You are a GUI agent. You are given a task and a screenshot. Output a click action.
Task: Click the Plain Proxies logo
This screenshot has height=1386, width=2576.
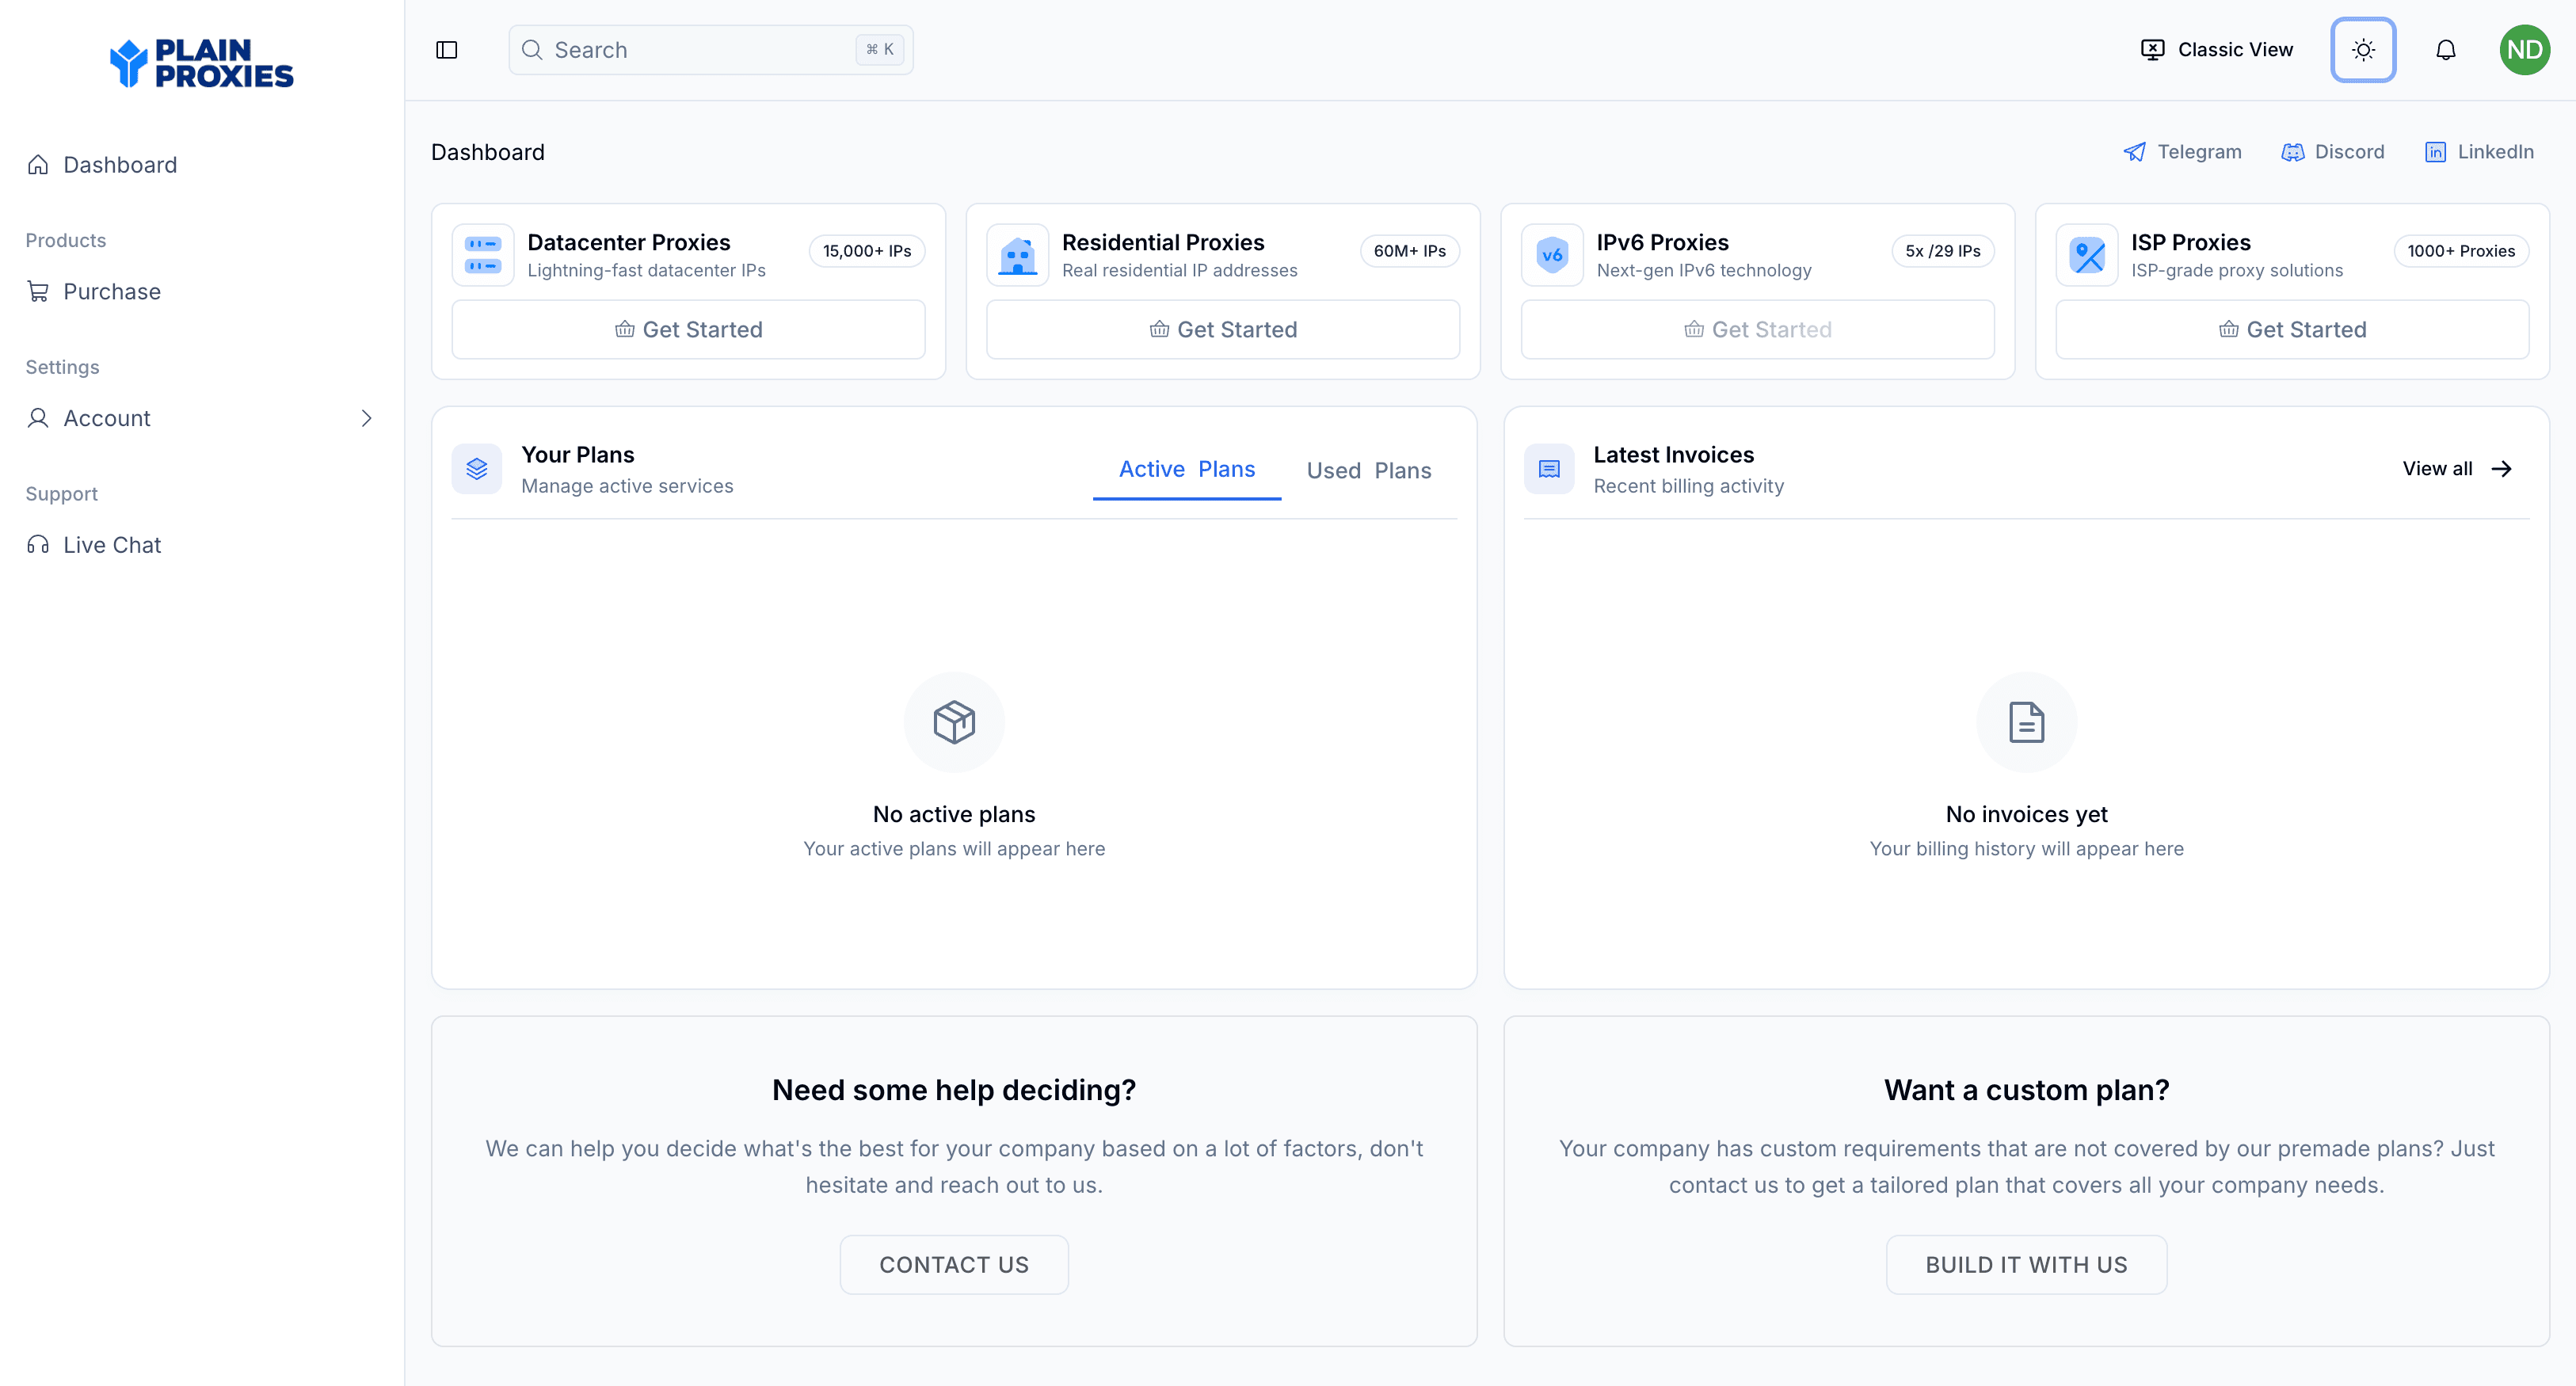click(x=201, y=63)
